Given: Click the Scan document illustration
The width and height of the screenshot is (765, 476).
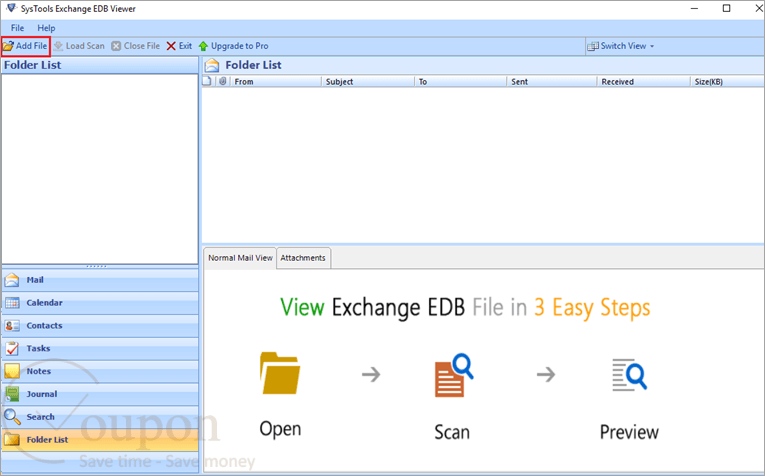Looking at the screenshot, I should click(453, 375).
